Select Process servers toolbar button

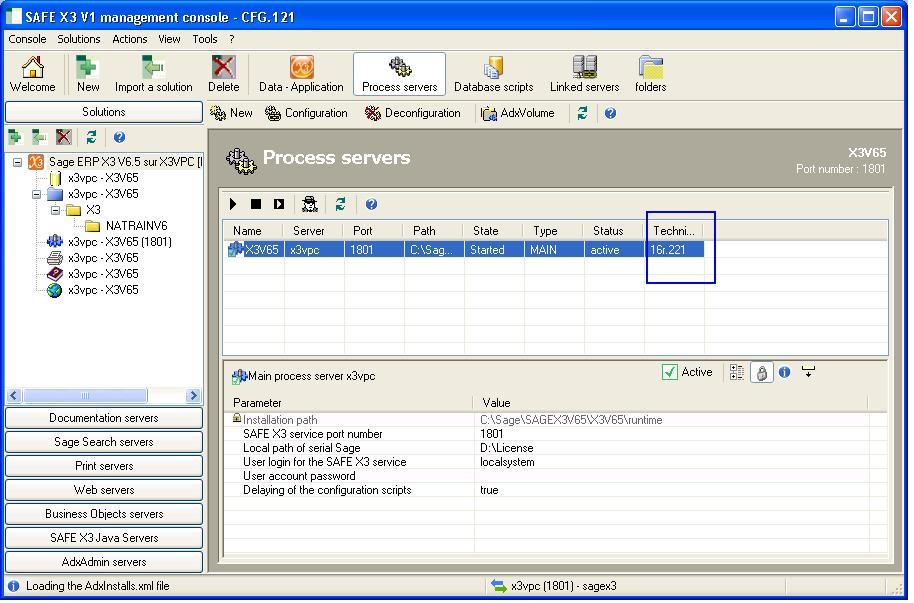coord(399,74)
